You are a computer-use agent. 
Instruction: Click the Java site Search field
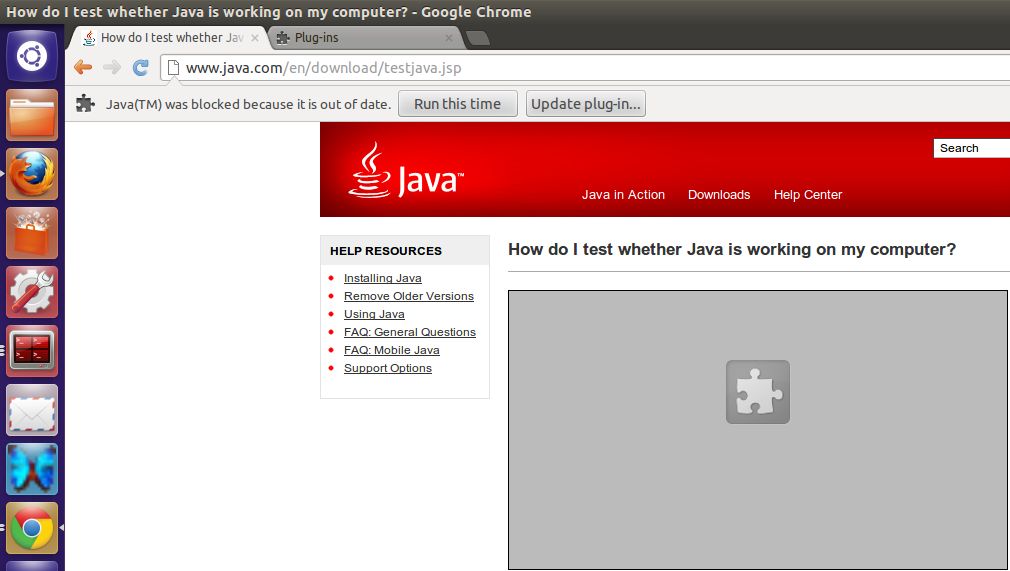click(x=971, y=148)
